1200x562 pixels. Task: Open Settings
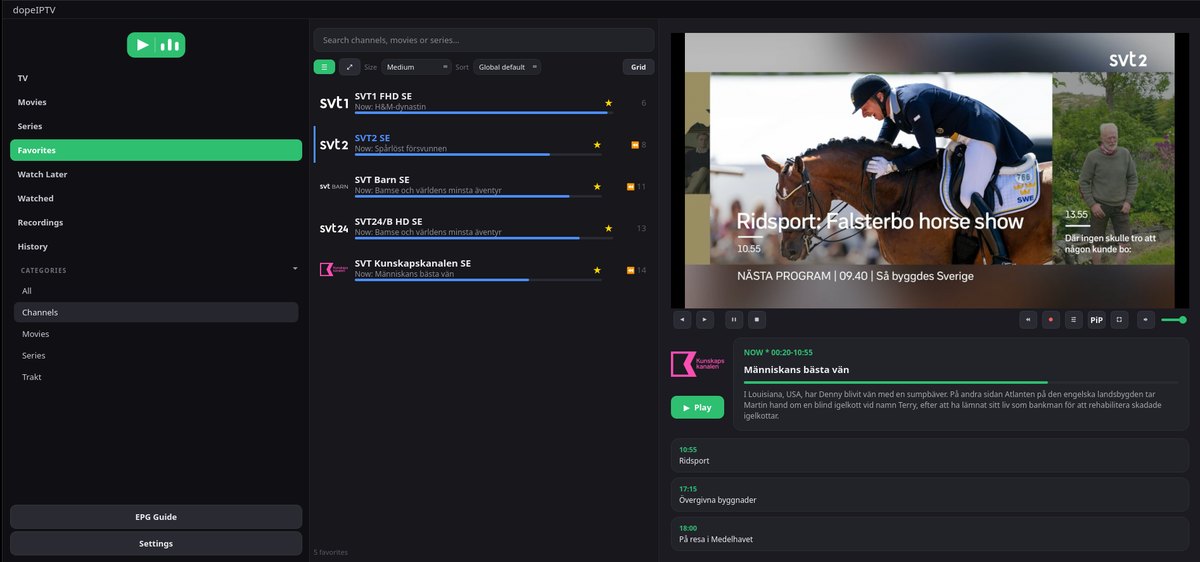click(x=156, y=544)
